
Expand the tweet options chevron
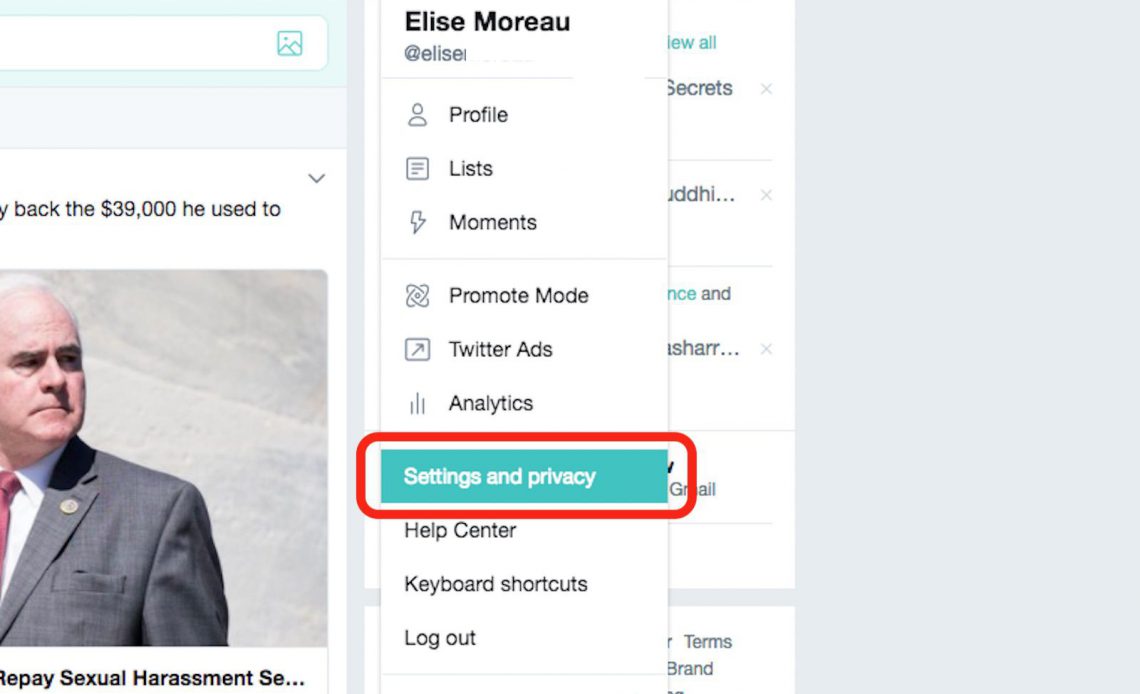click(x=316, y=179)
